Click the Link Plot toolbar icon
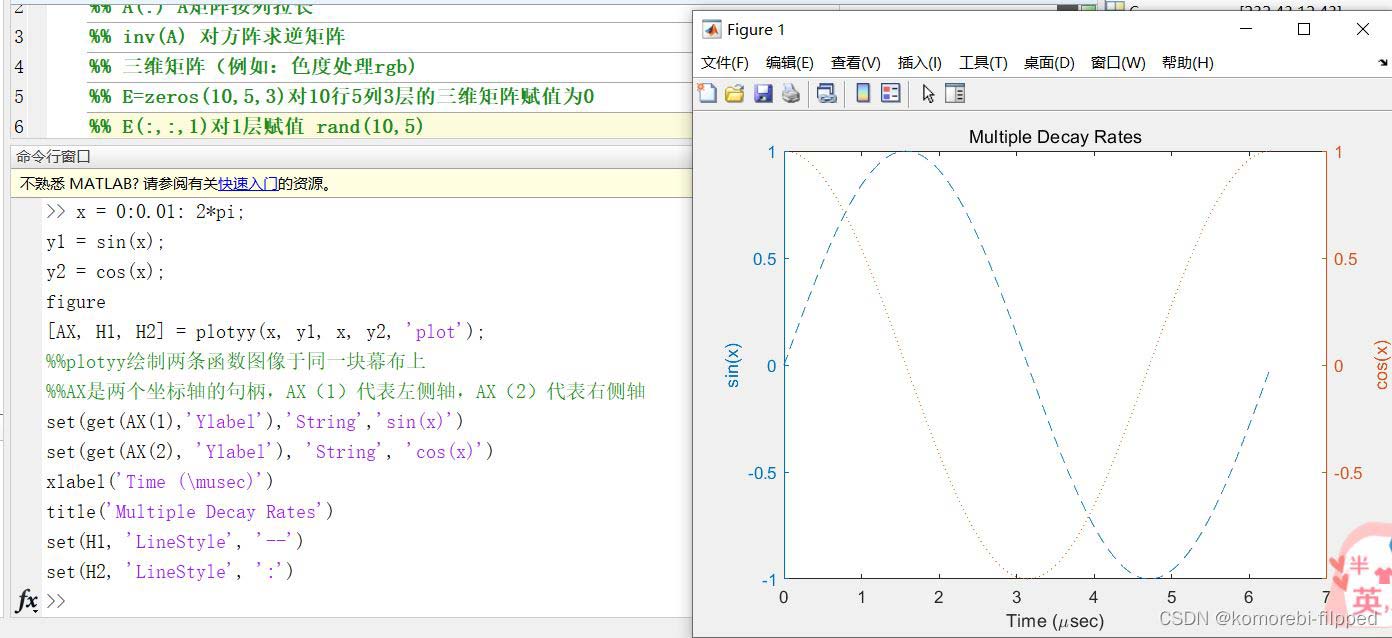Image resolution: width=1392 pixels, height=638 pixels. coord(826,94)
